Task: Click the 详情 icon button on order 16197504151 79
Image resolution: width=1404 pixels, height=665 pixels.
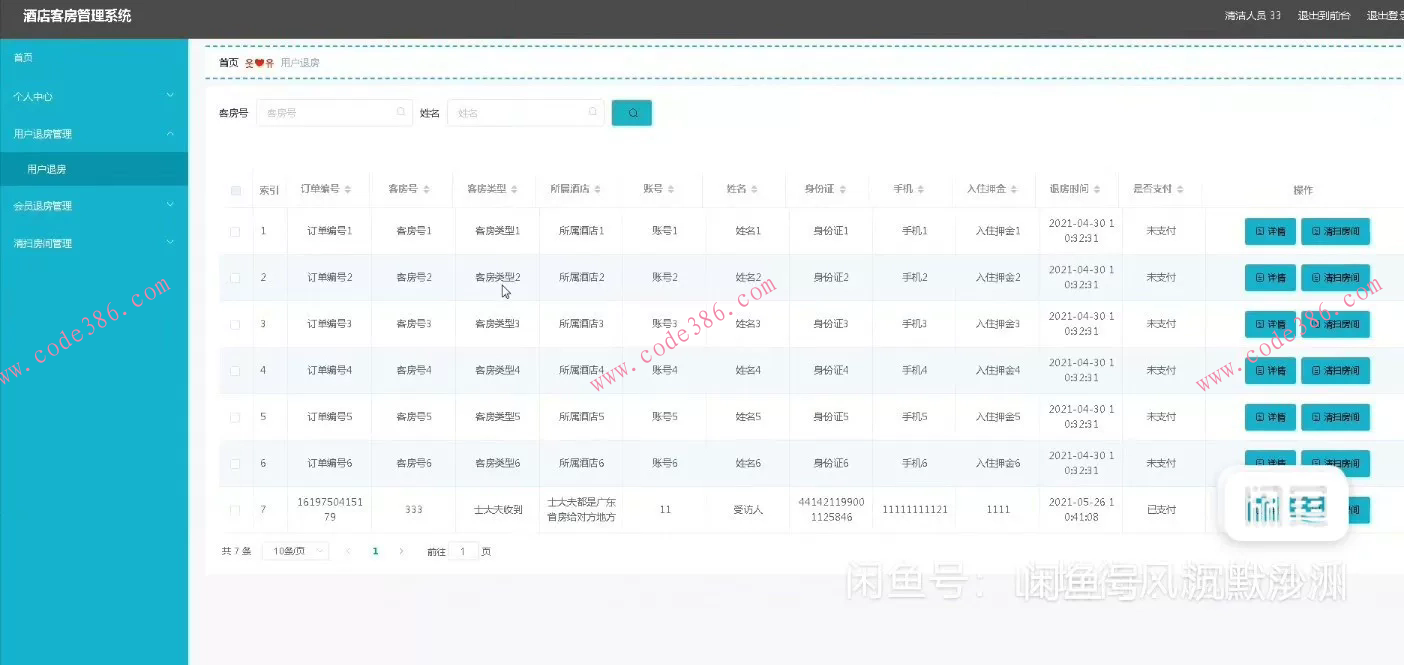Action: (1270, 509)
